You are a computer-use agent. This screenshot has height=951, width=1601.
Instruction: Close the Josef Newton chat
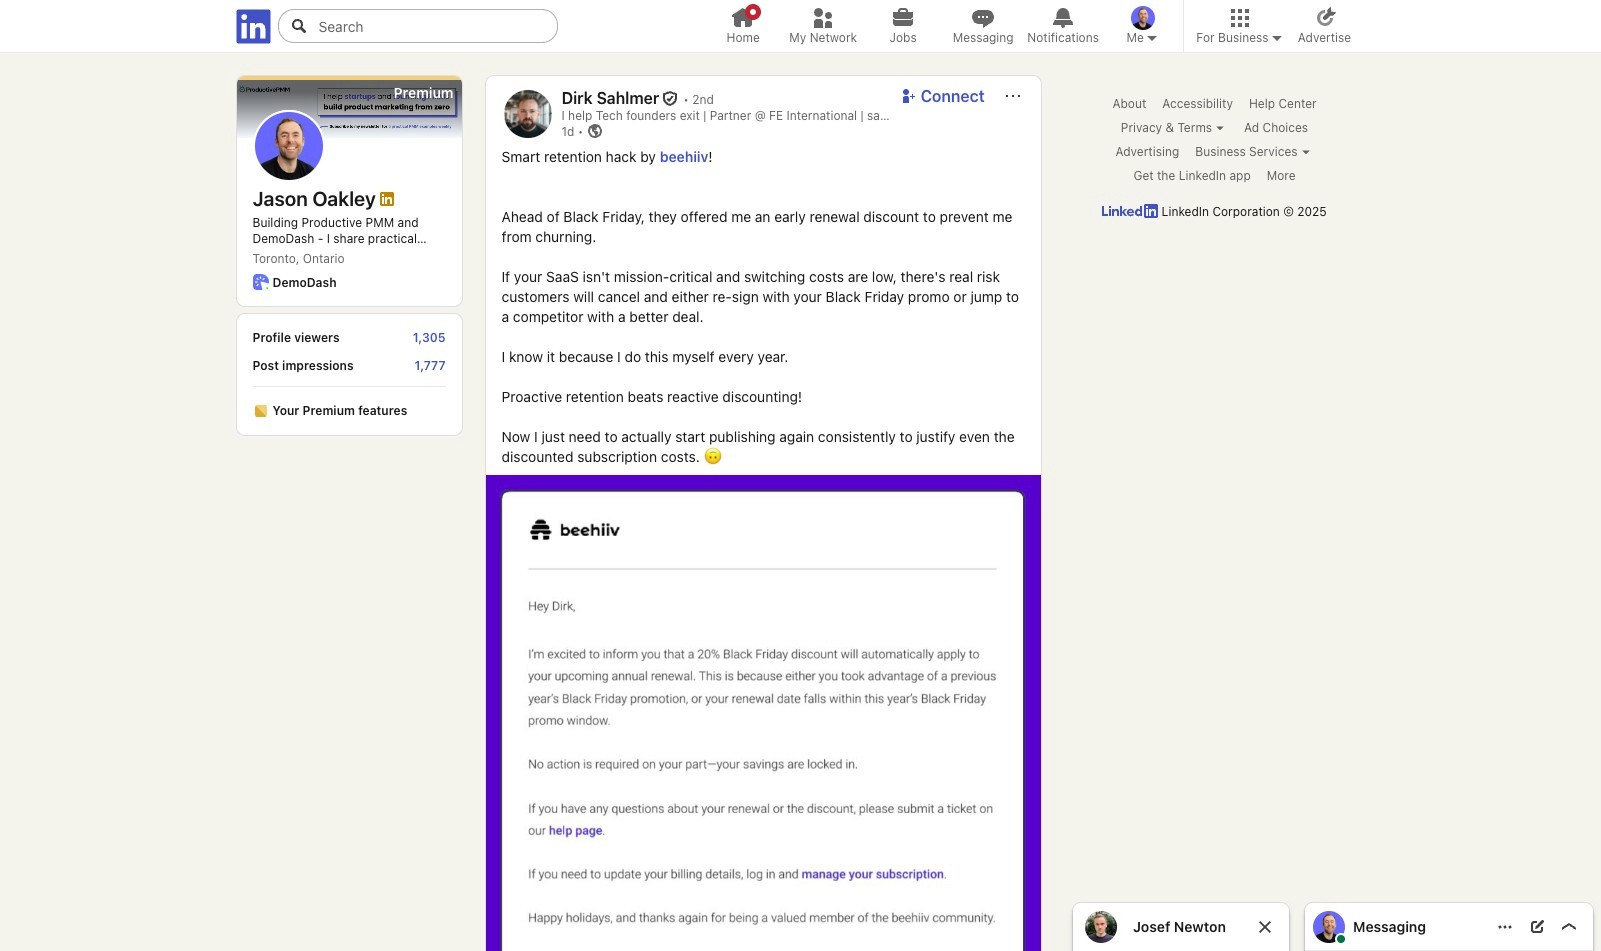[1265, 927]
